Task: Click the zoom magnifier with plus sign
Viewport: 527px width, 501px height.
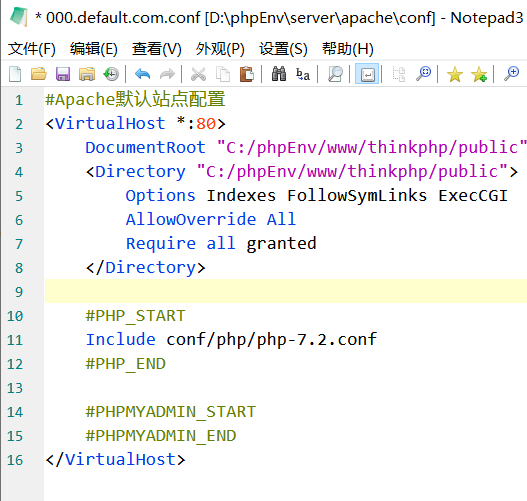Action: pyautogui.click(x=512, y=74)
